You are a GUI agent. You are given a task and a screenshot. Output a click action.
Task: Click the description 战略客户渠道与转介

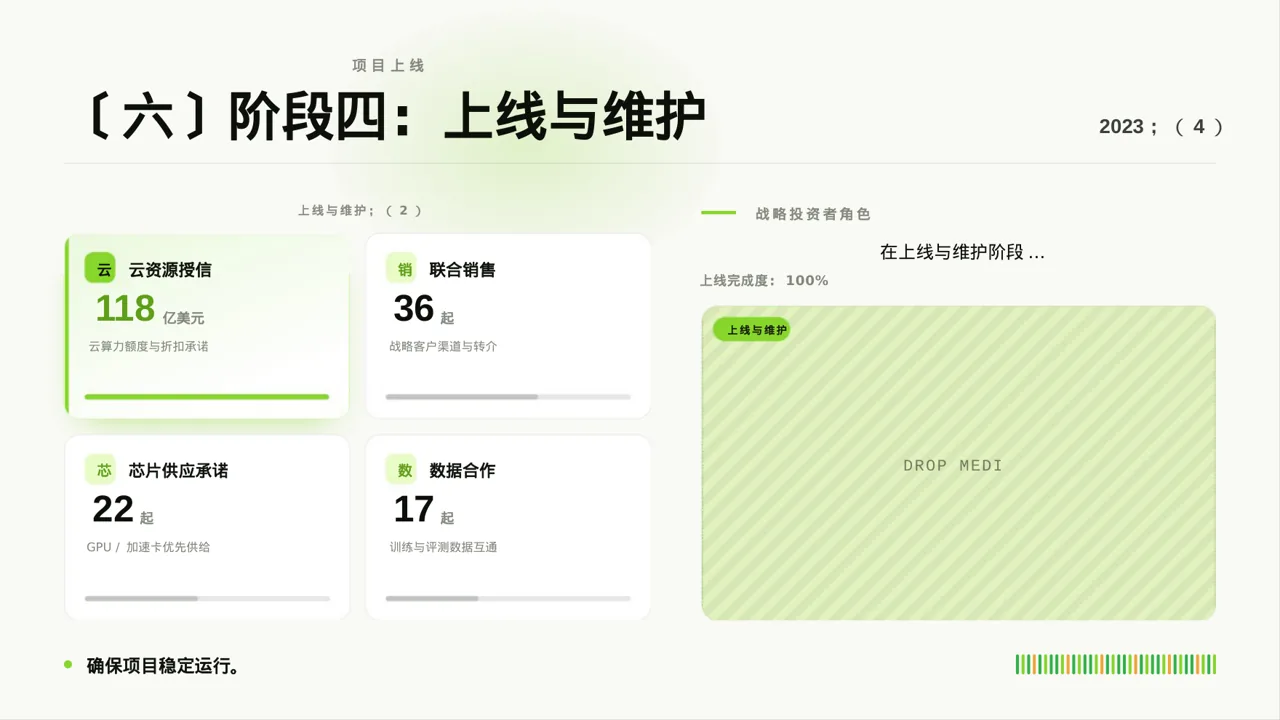pyautogui.click(x=443, y=346)
